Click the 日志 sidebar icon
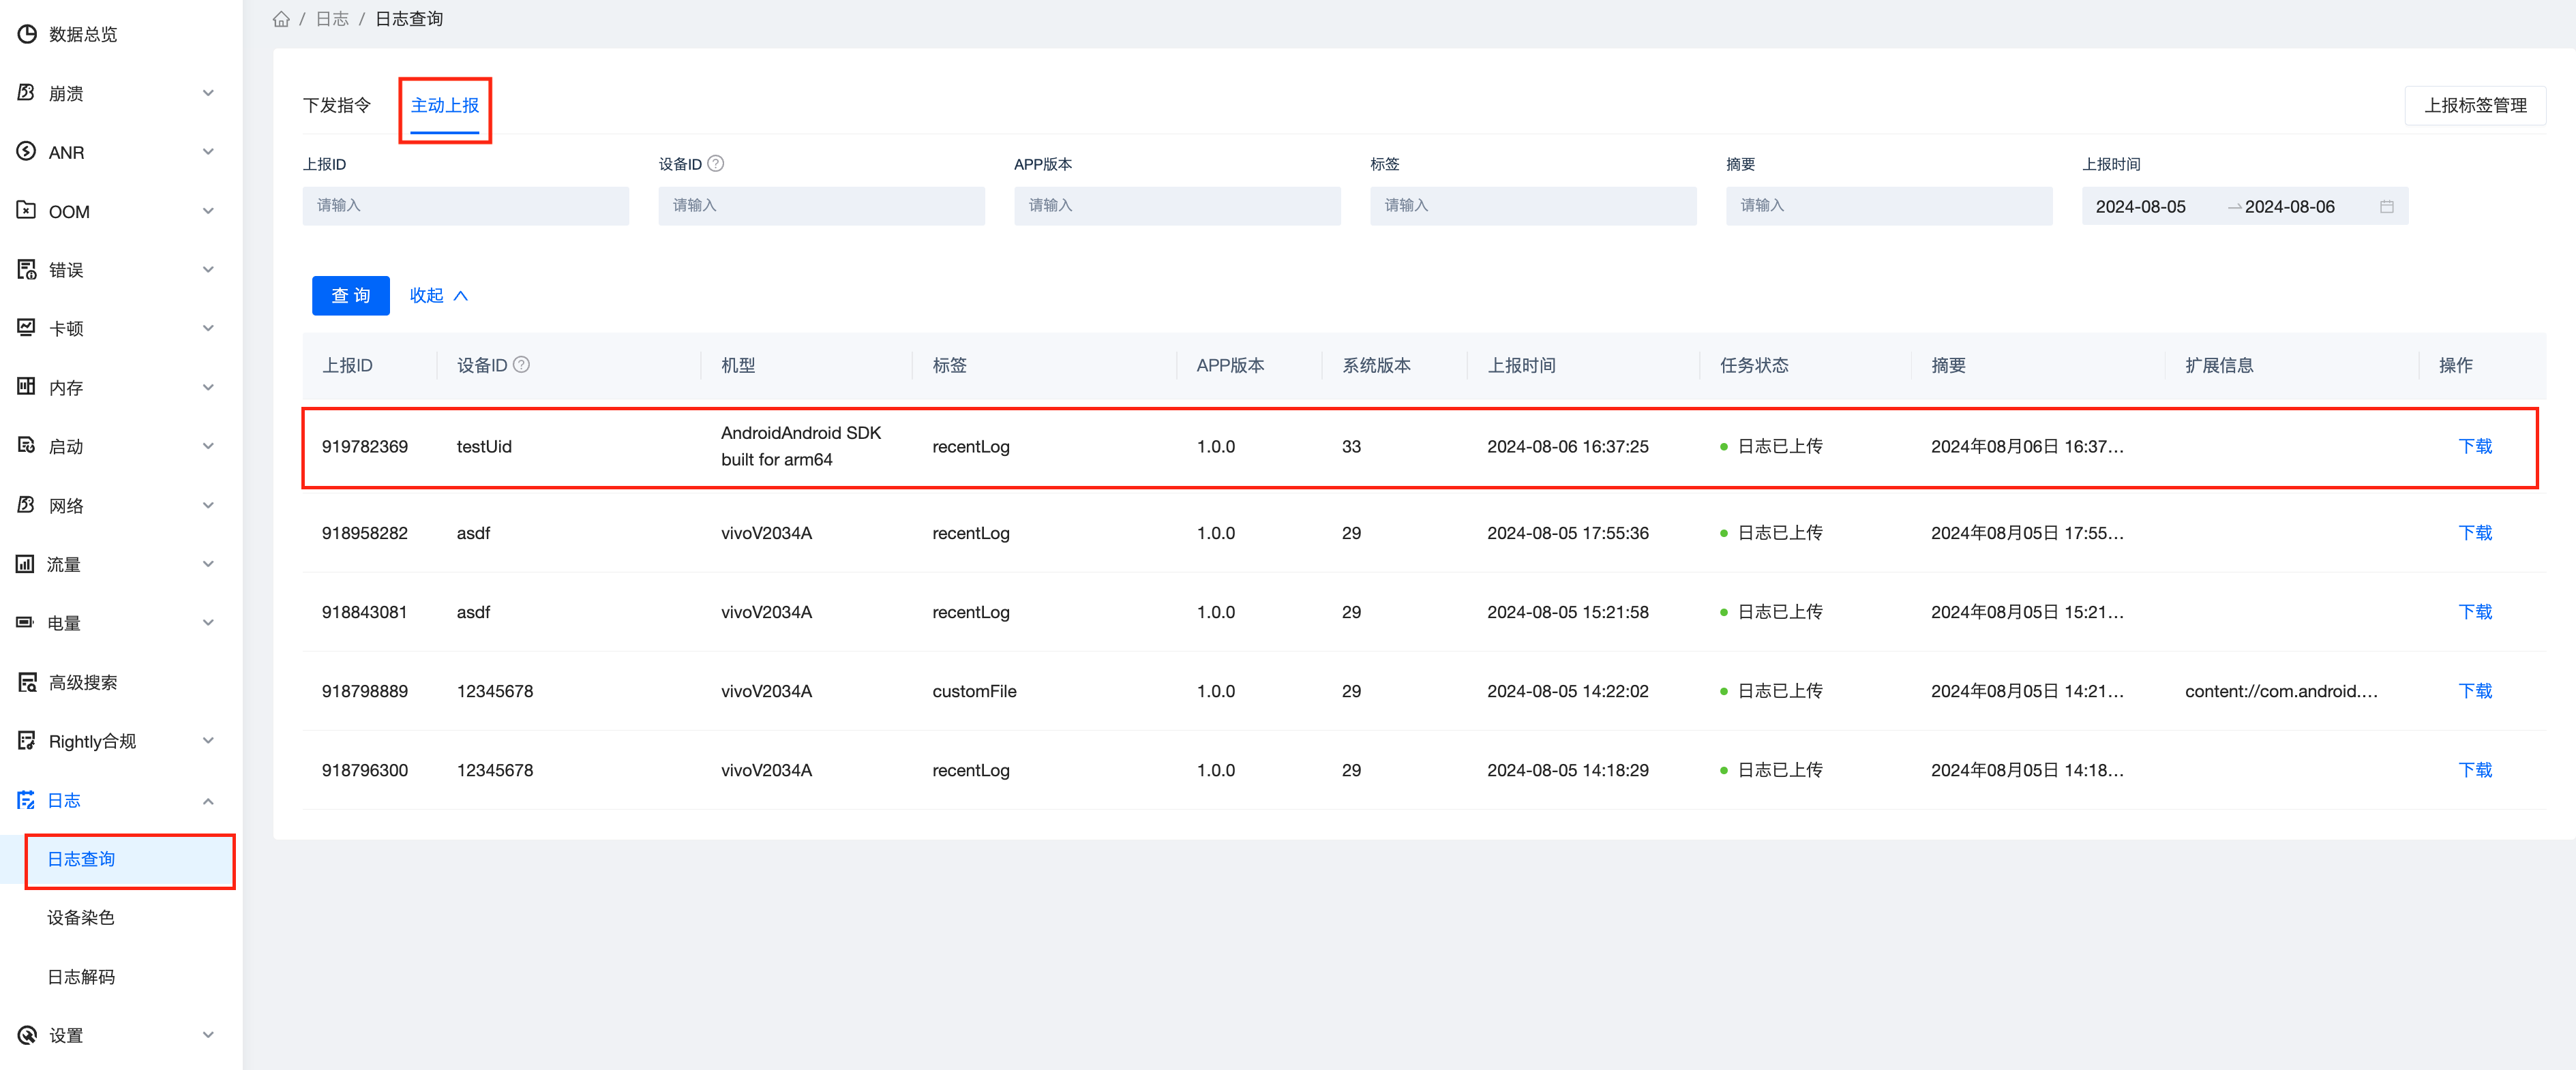This screenshot has width=2576, height=1070. tap(25, 800)
